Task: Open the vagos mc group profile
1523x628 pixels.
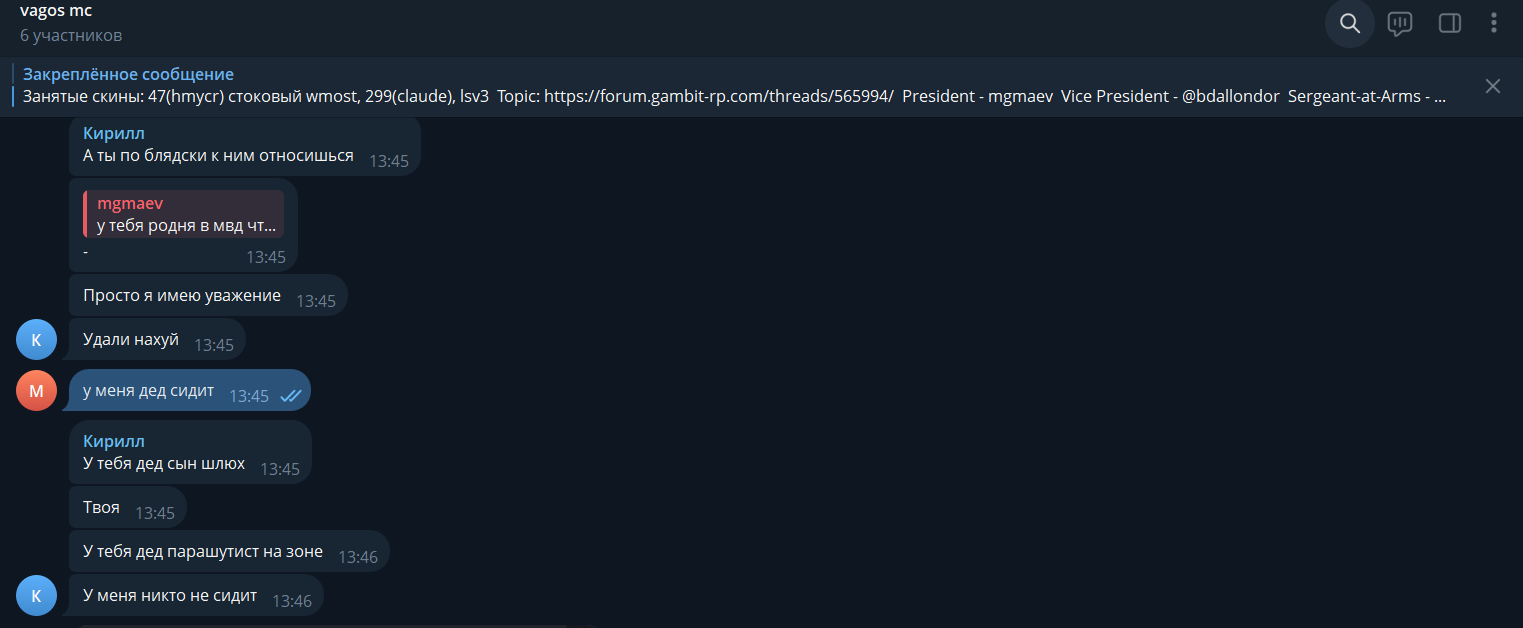Action: 56,11
